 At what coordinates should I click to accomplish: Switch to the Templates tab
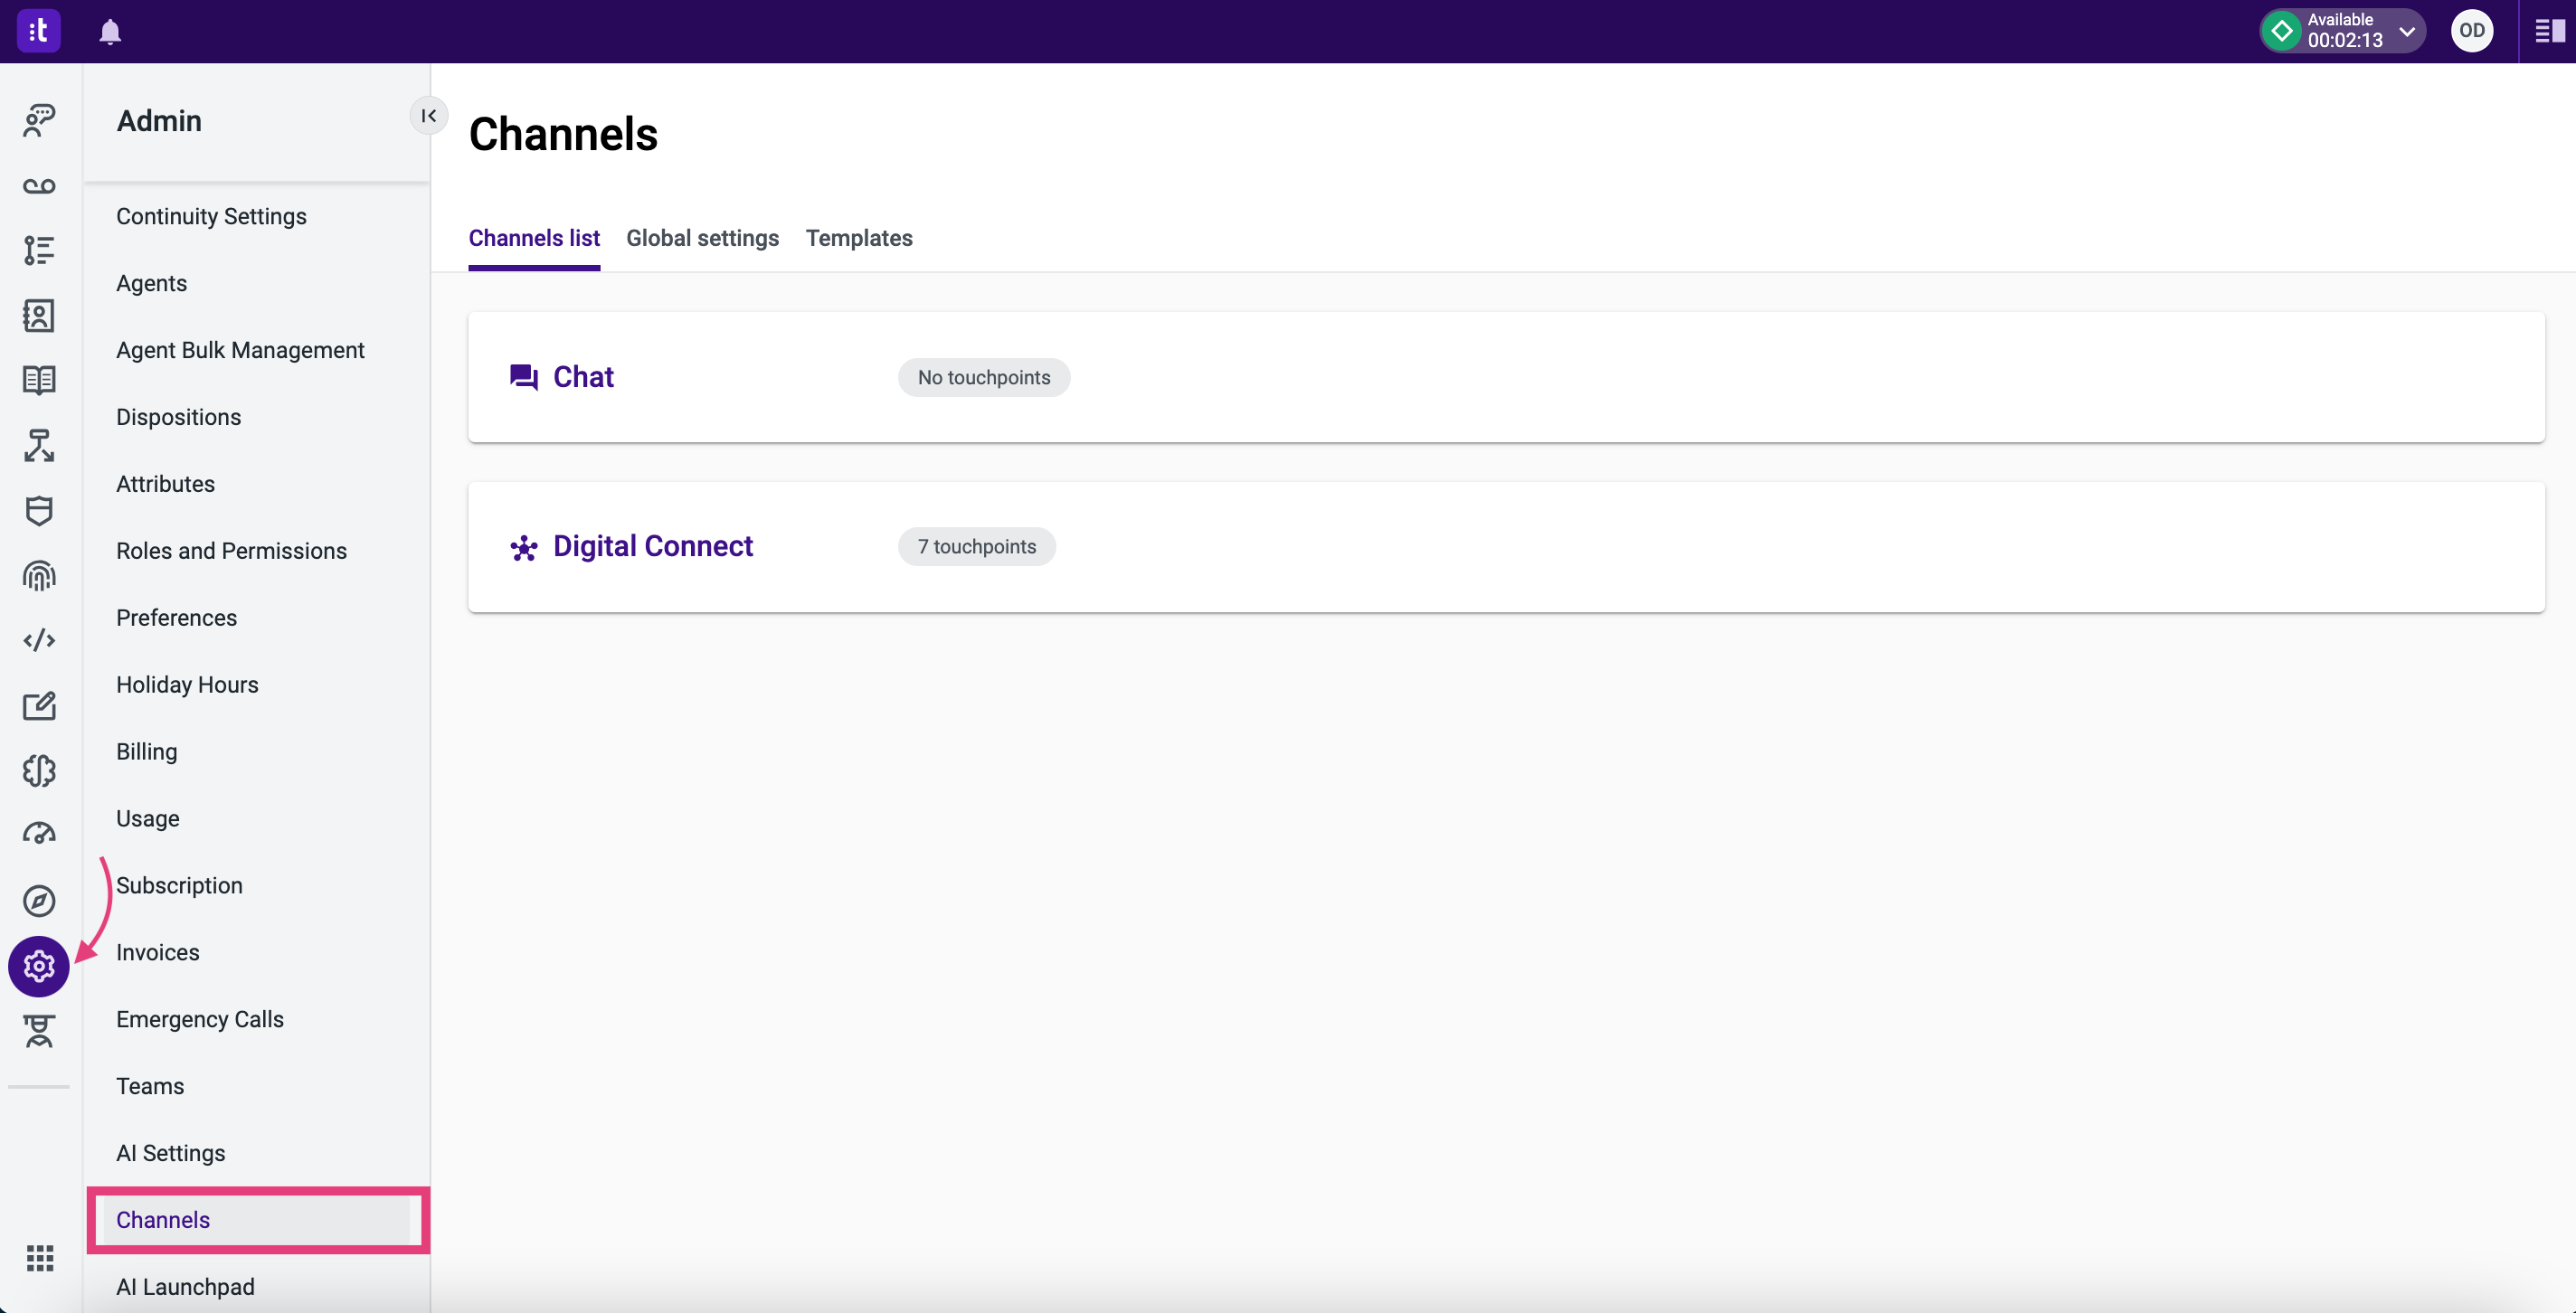(859, 238)
